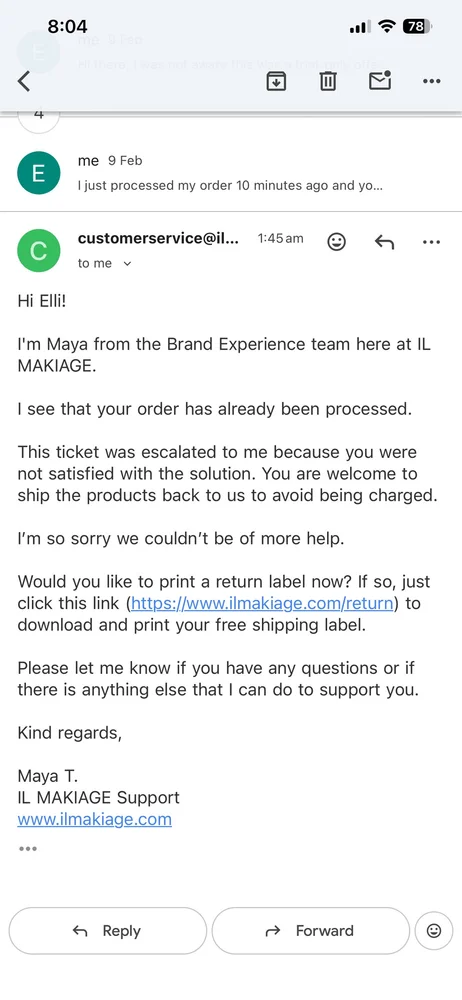
Task: Tap the emoji reaction button beside Forward
Action: [434, 930]
